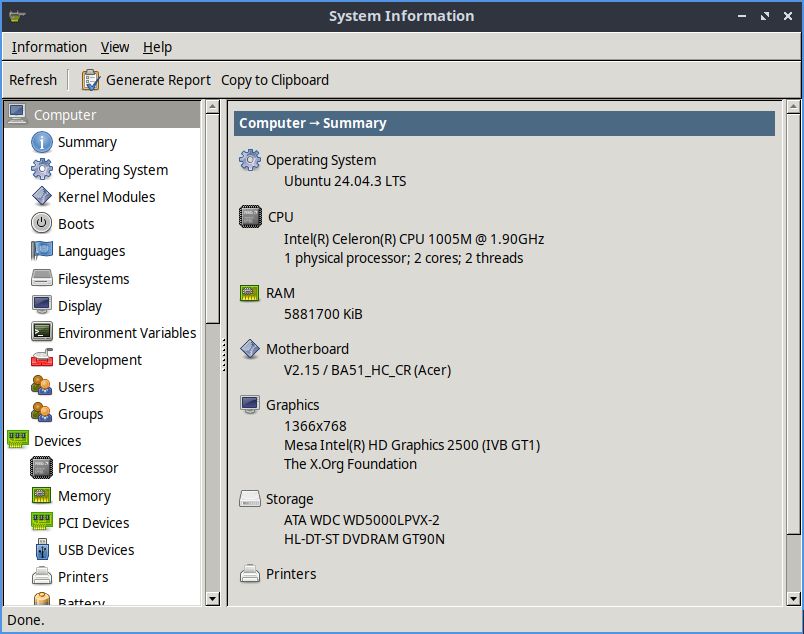Viewport: 804px width, 634px height.
Task: Open the Information menu
Action: (49, 47)
